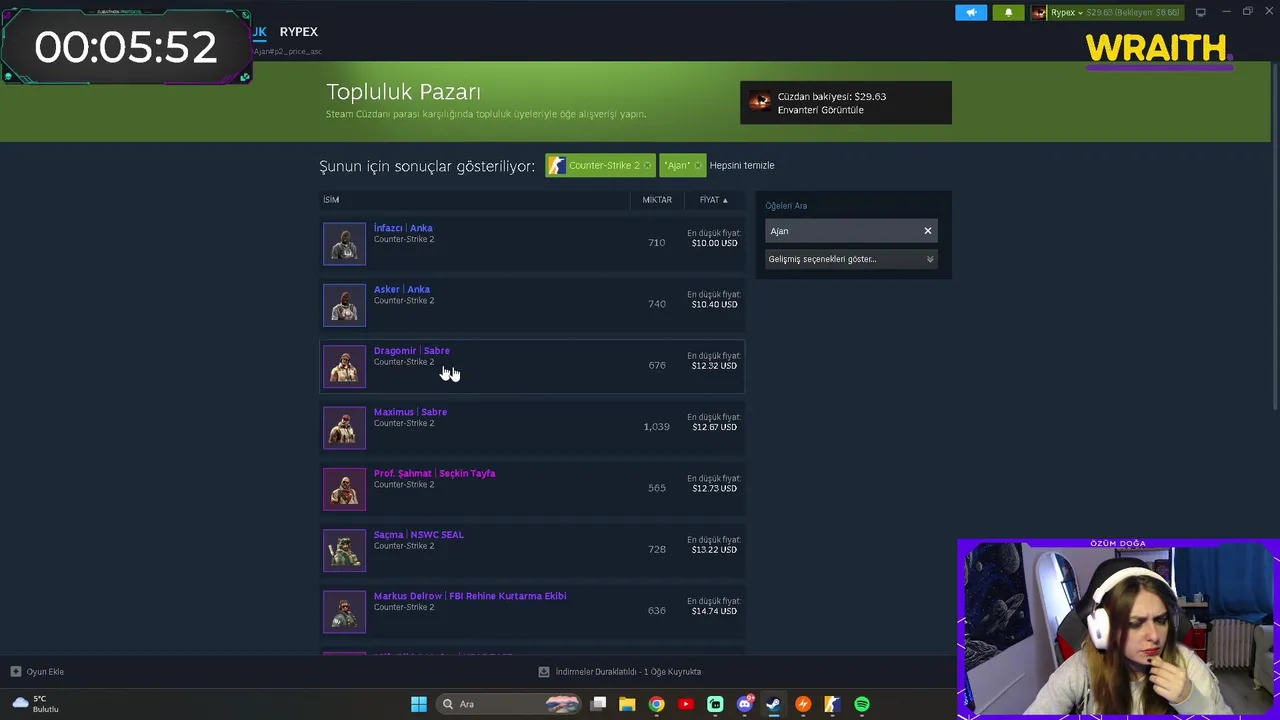Image resolution: width=1280 pixels, height=720 pixels.
Task: Click Dragomir | Sabre agent thumbnail
Action: tap(344, 366)
